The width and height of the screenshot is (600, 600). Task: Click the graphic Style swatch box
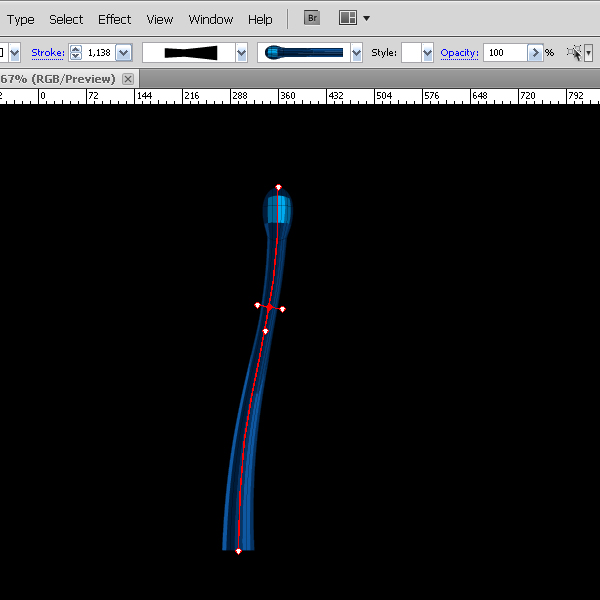pyautogui.click(x=411, y=53)
